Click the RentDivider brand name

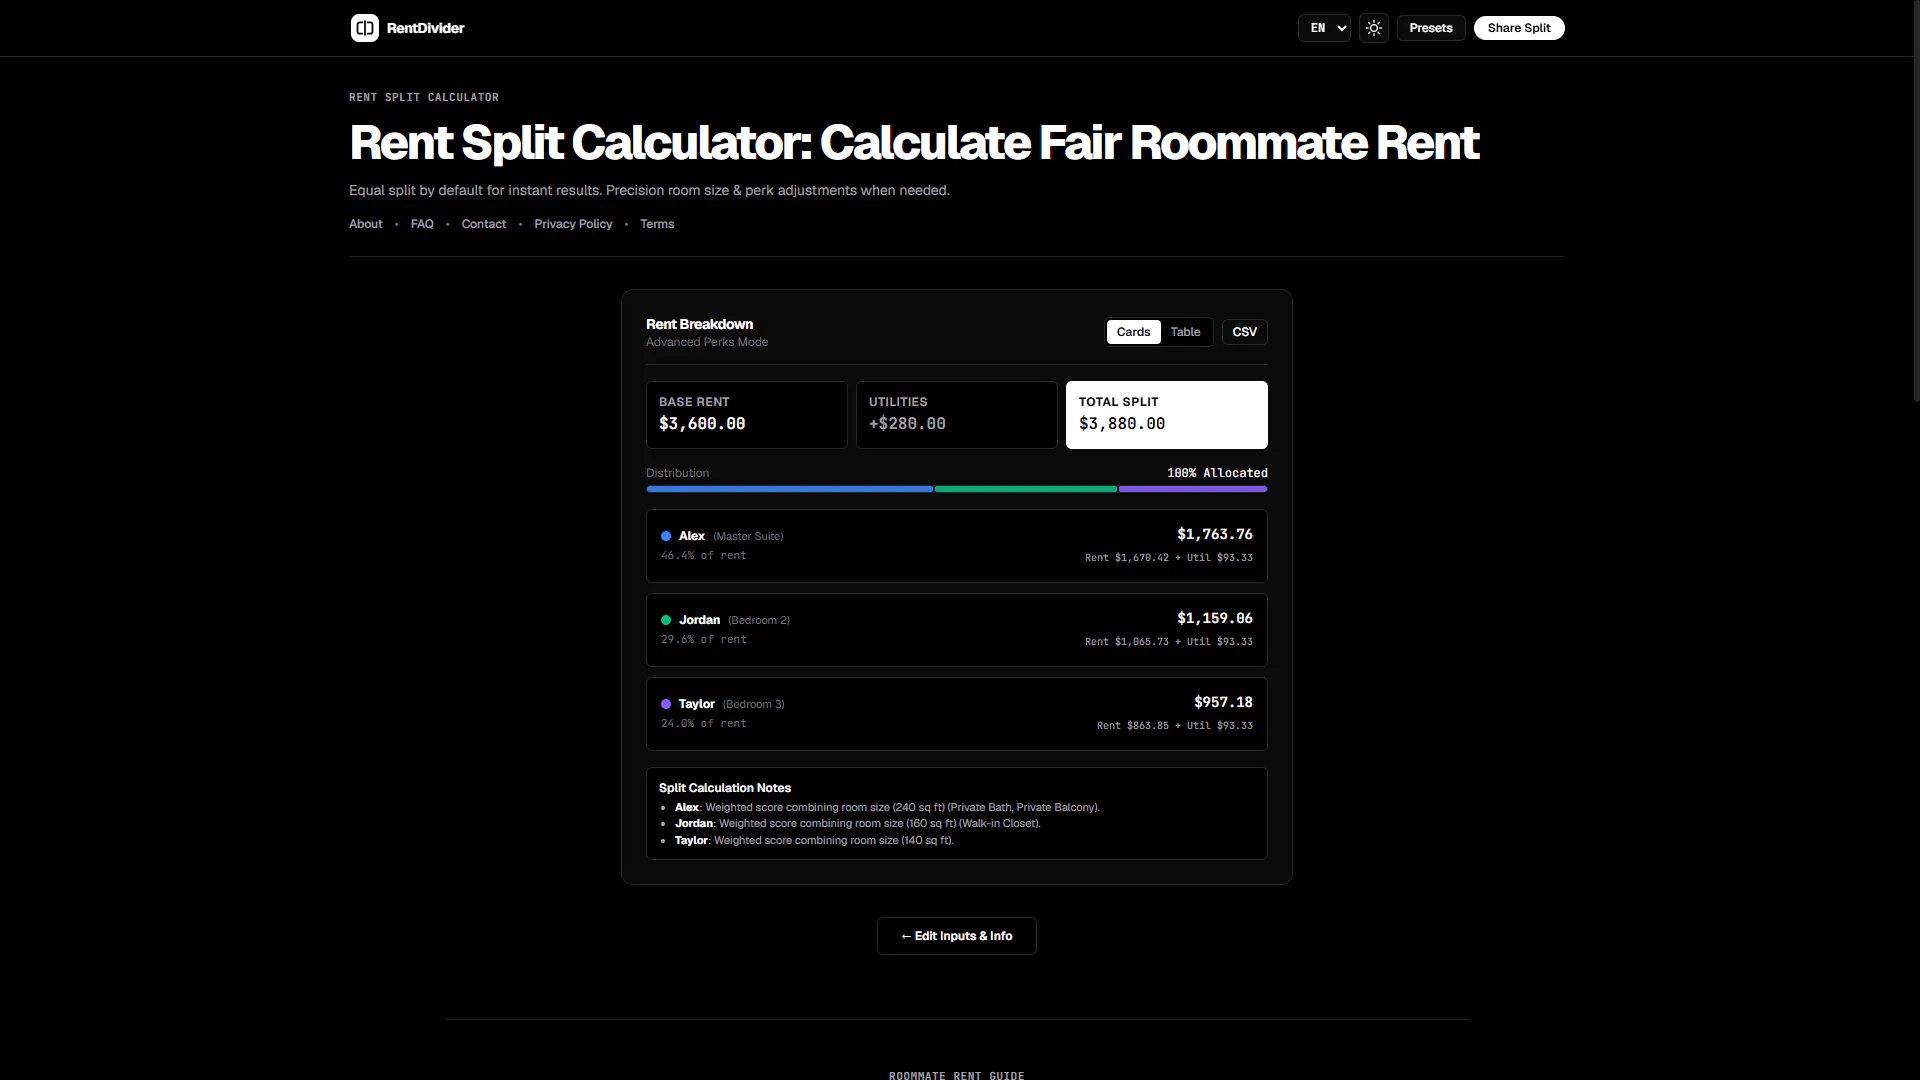(426, 28)
